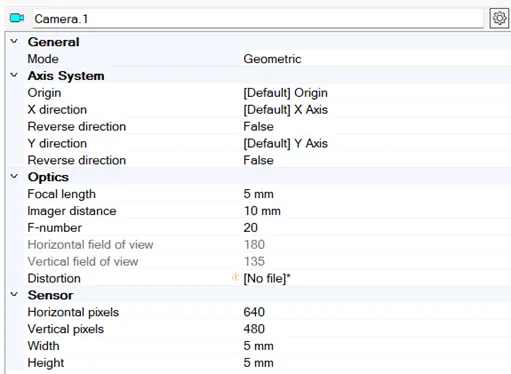This screenshot has height=374, width=511.
Task: Select the Geometric mode value
Action: coord(272,59)
